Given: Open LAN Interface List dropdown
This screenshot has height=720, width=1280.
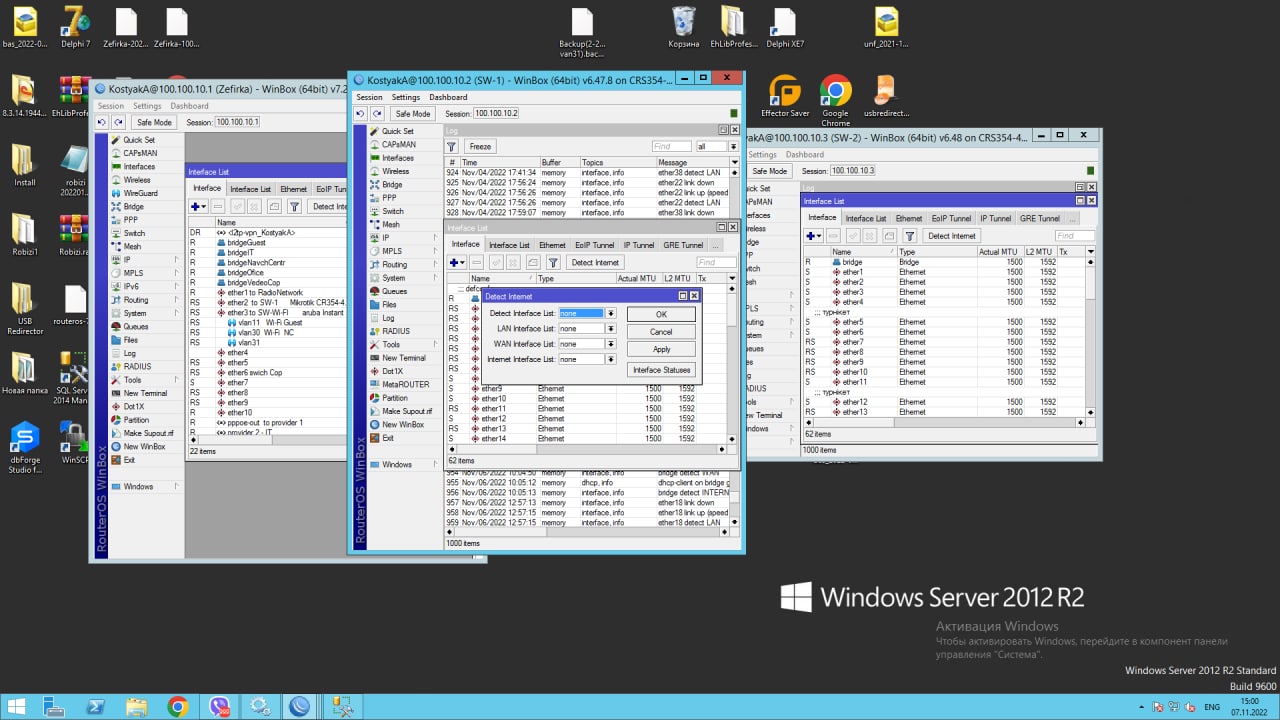Looking at the screenshot, I should click(x=610, y=328).
